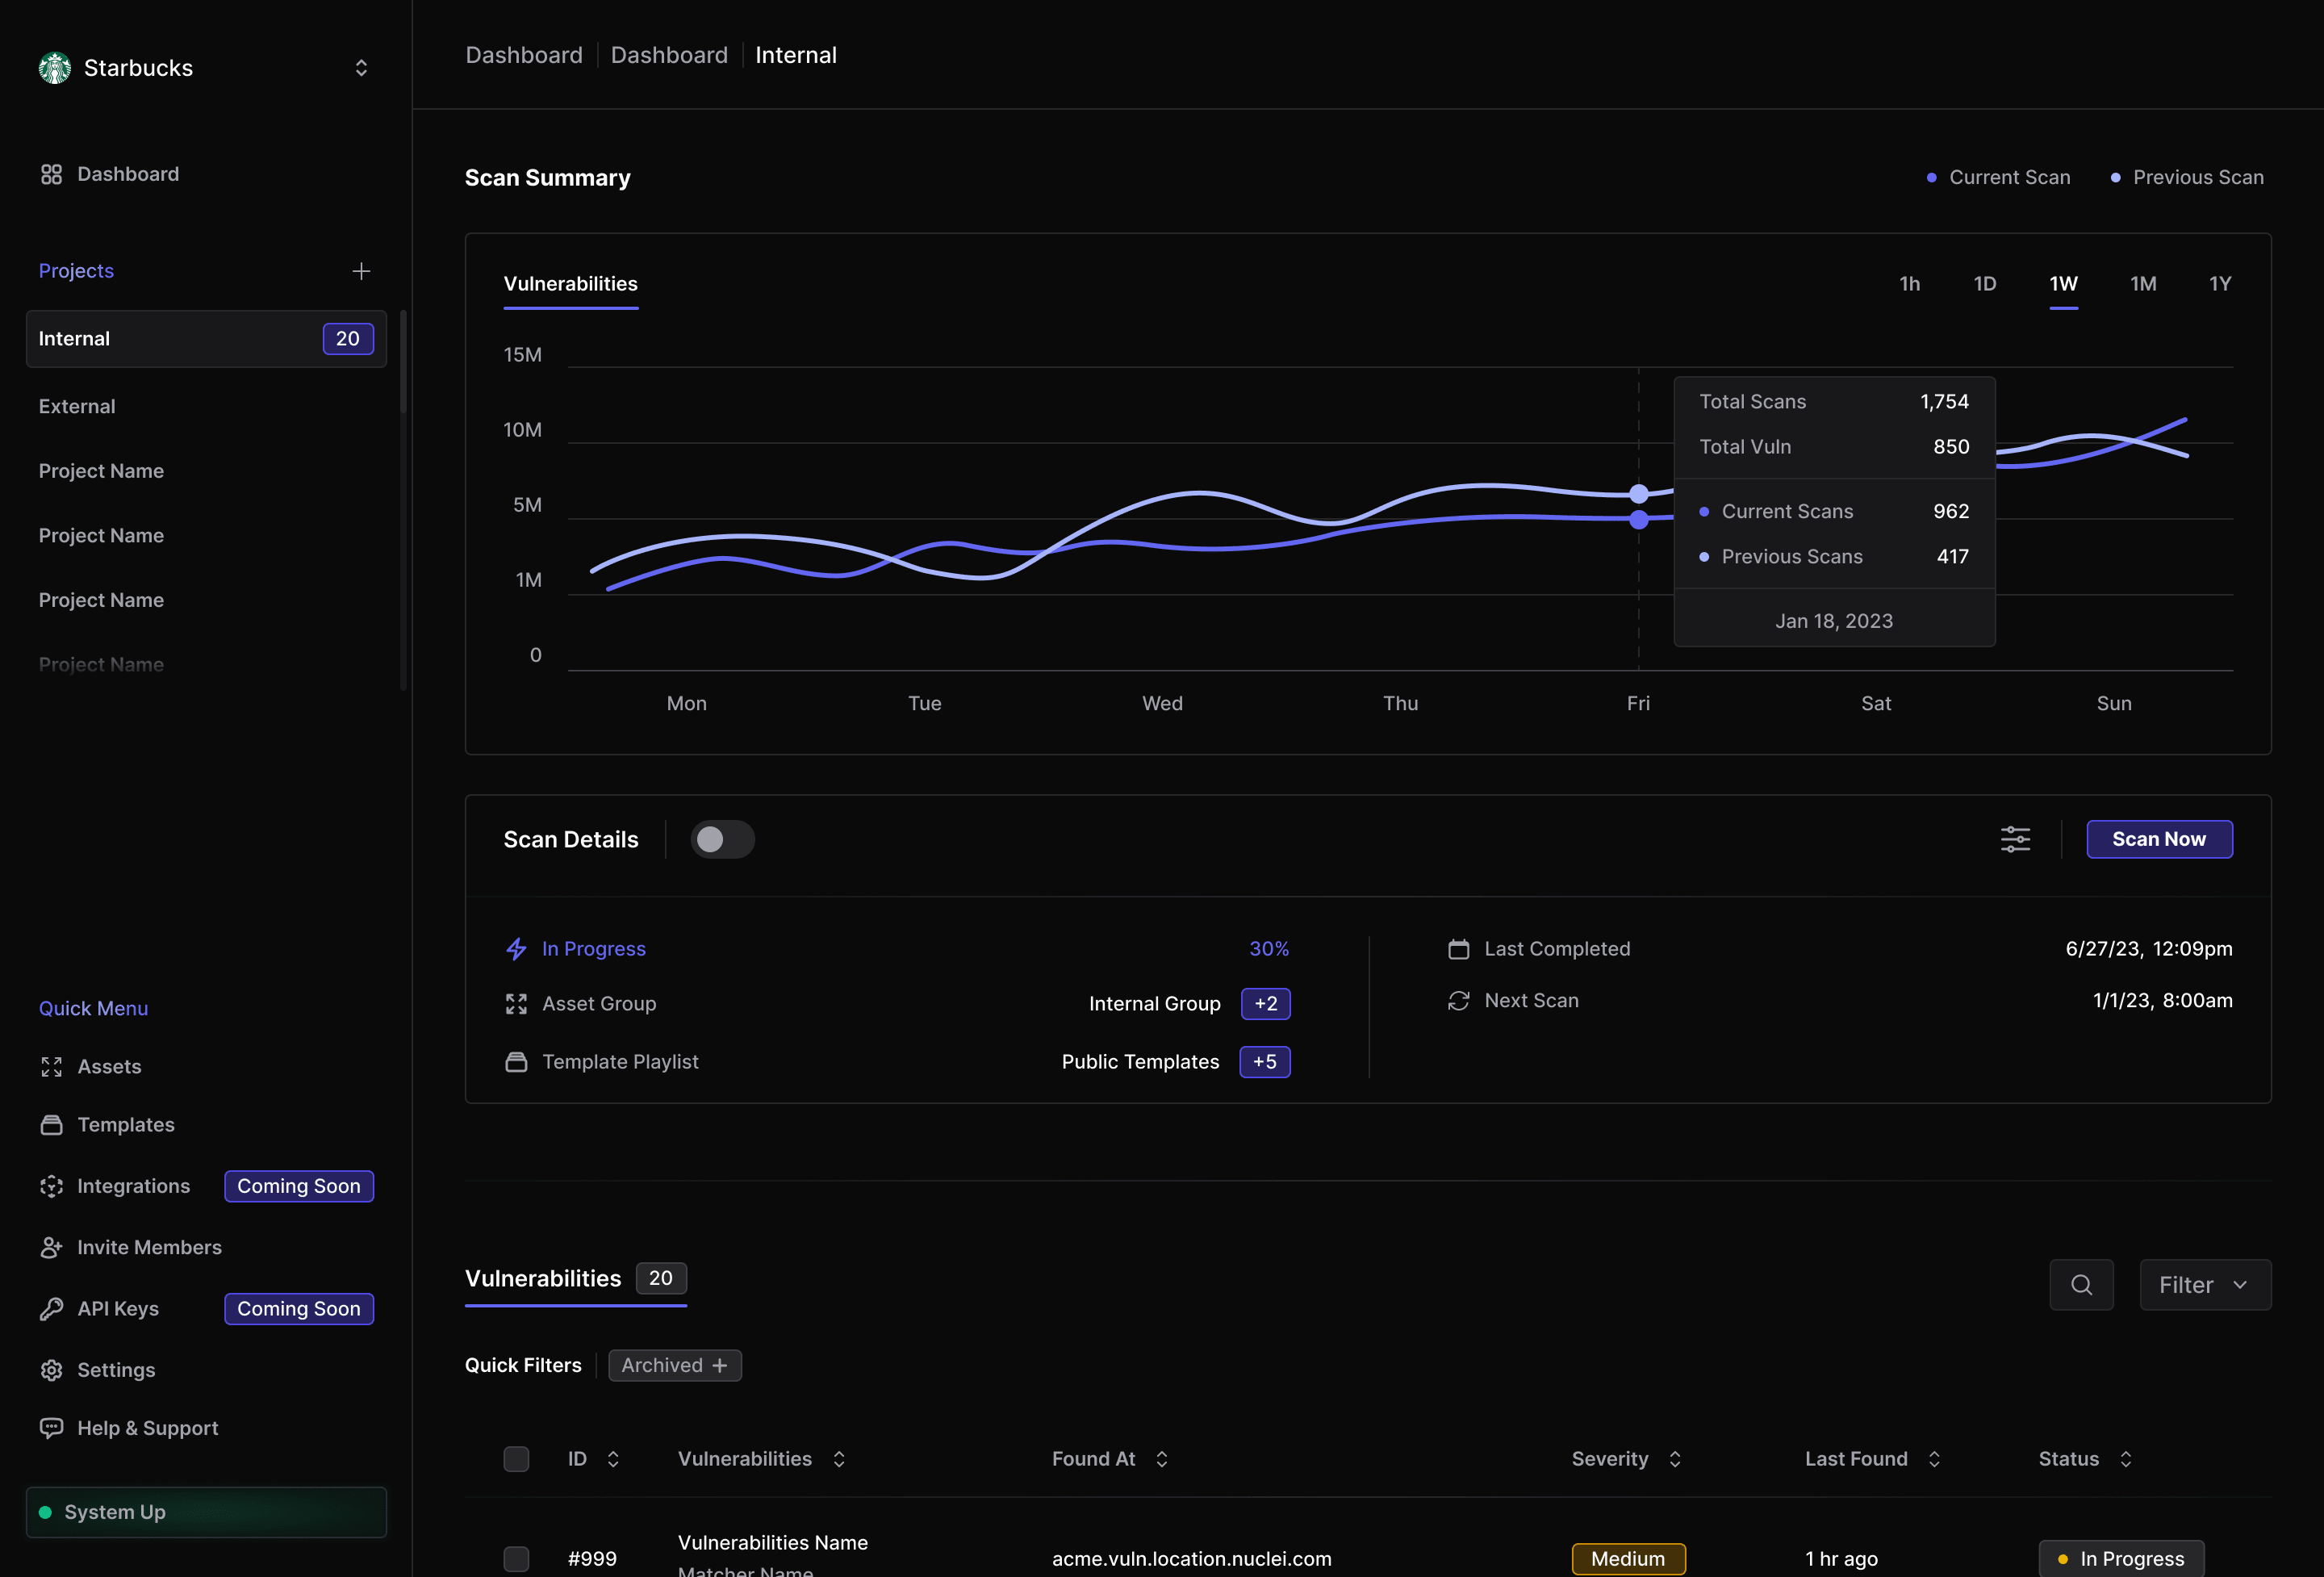Image resolution: width=2324 pixels, height=1577 pixels.
Task: Click the Templates icon in Quick Menu
Action: [51, 1125]
